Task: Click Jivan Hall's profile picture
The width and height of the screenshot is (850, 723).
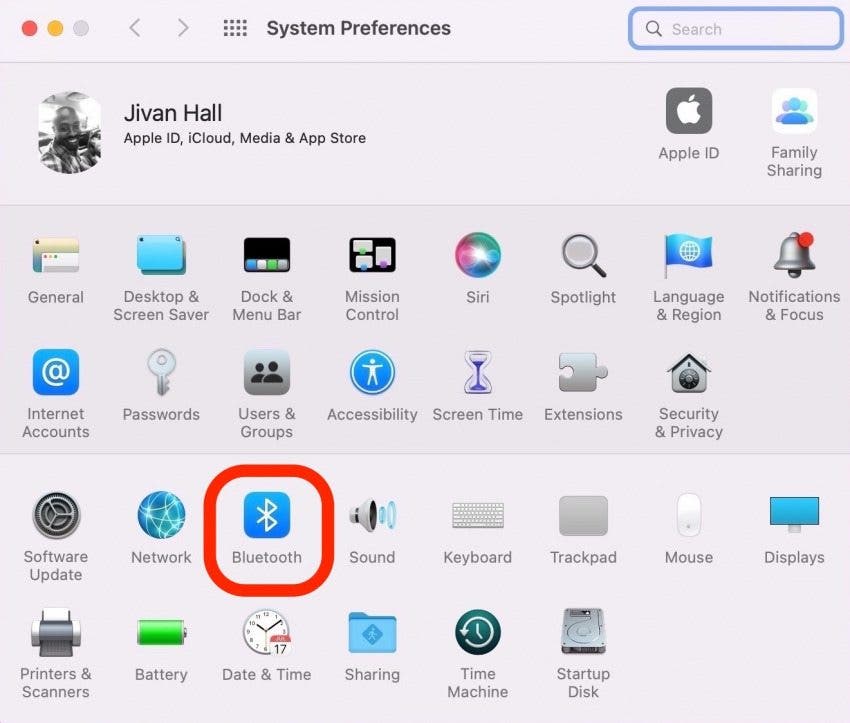Action: [69, 133]
